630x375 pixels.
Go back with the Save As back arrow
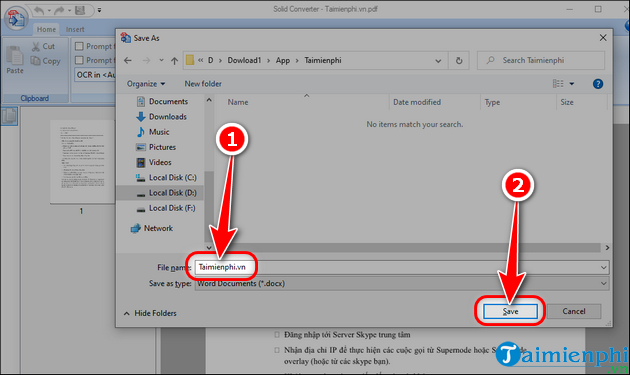click(x=128, y=60)
